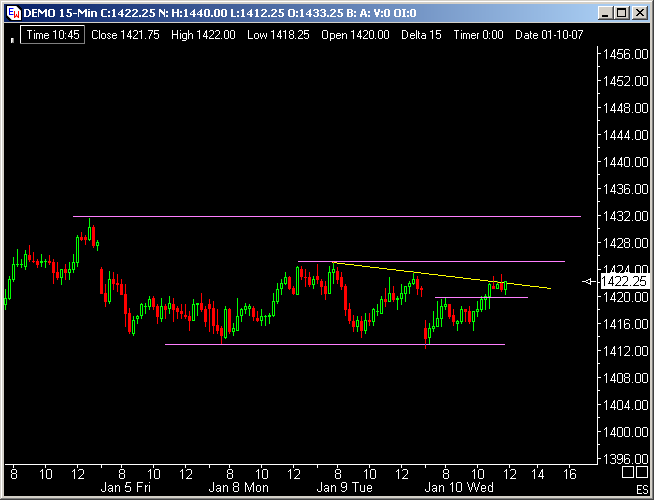Click the 14 hour label on time axis
The height and width of the screenshot is (500, 654).
[x=538, y=474]
